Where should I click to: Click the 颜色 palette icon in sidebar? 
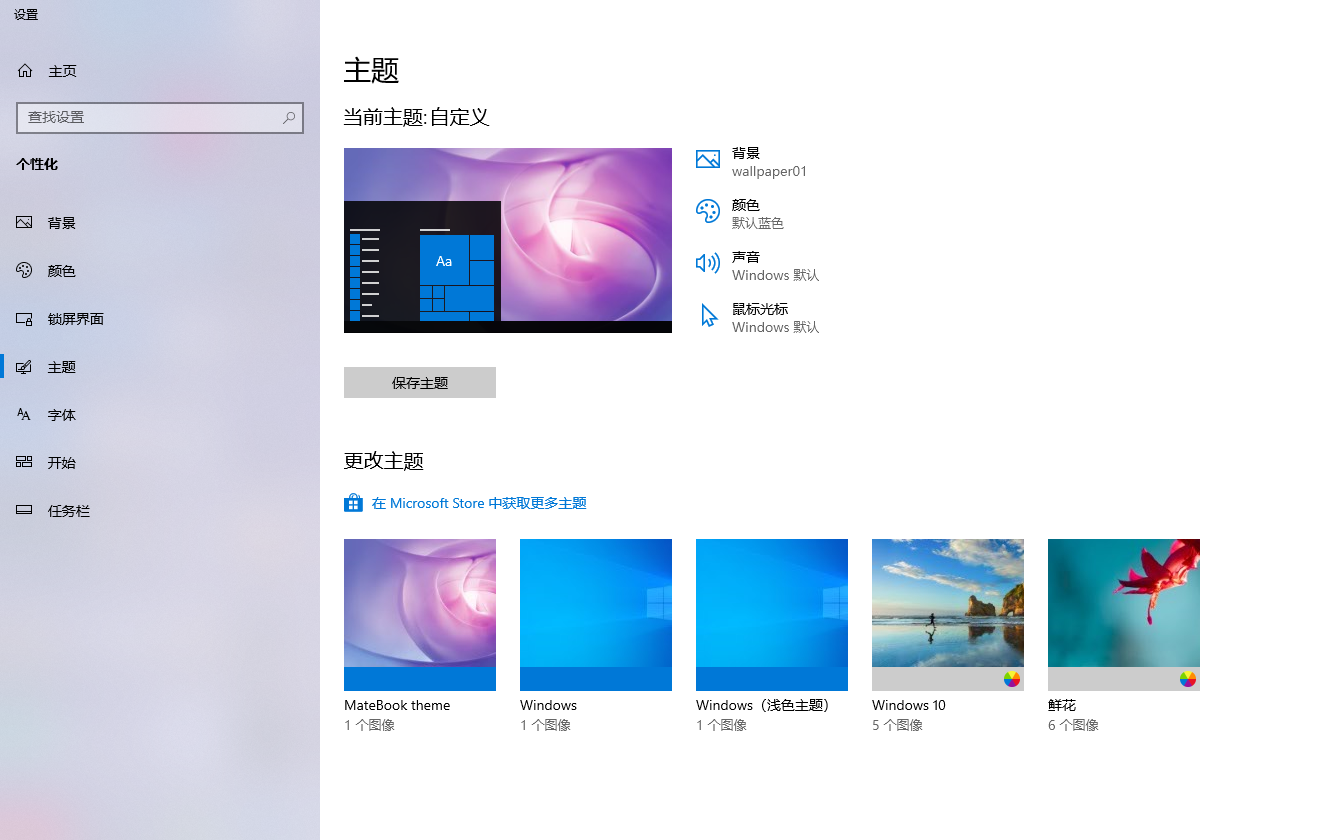[25, 271]
